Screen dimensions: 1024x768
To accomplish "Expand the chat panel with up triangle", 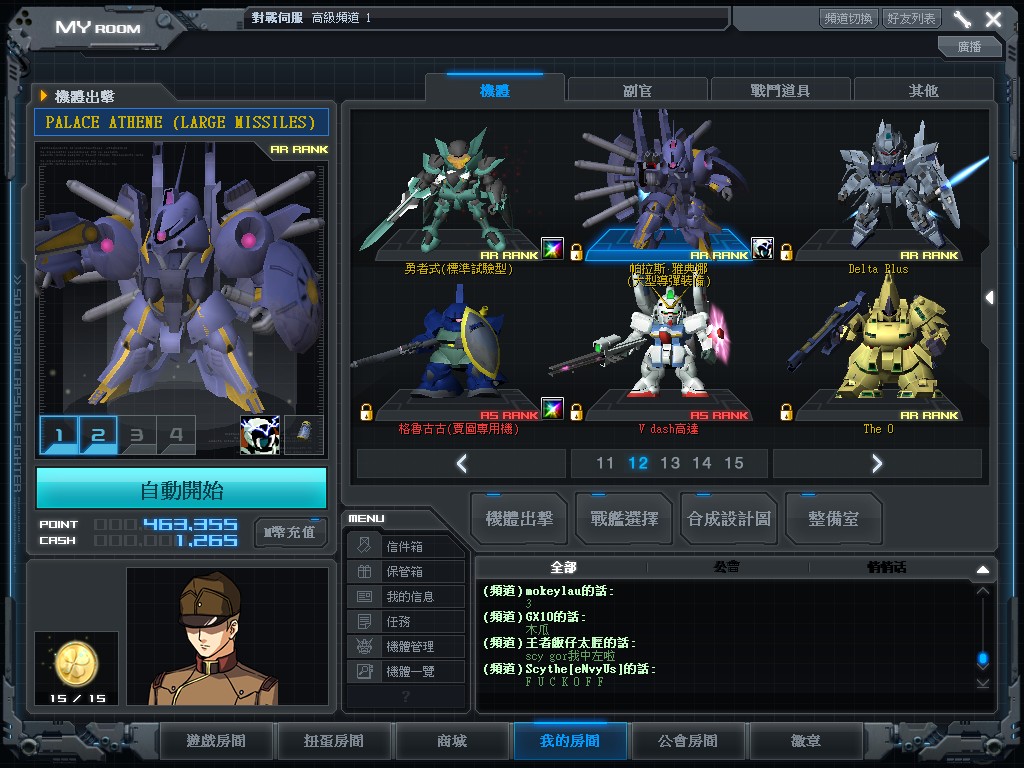I will [983, 569].
